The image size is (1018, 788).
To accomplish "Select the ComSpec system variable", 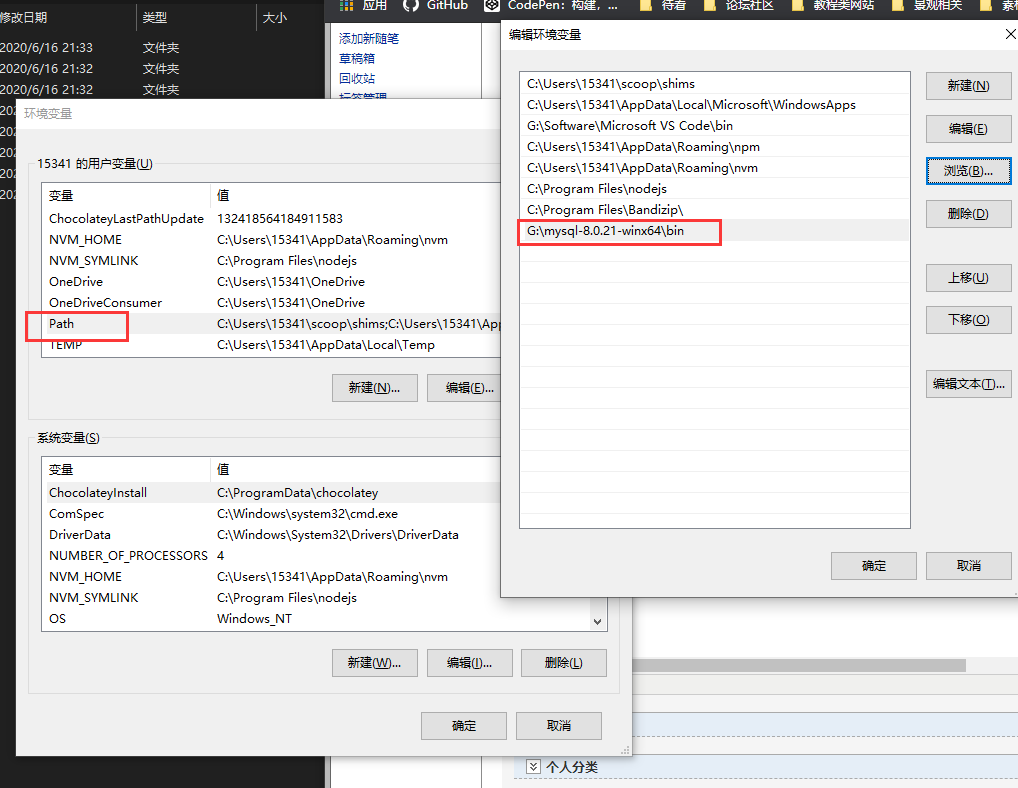I will tap(273, 513).
